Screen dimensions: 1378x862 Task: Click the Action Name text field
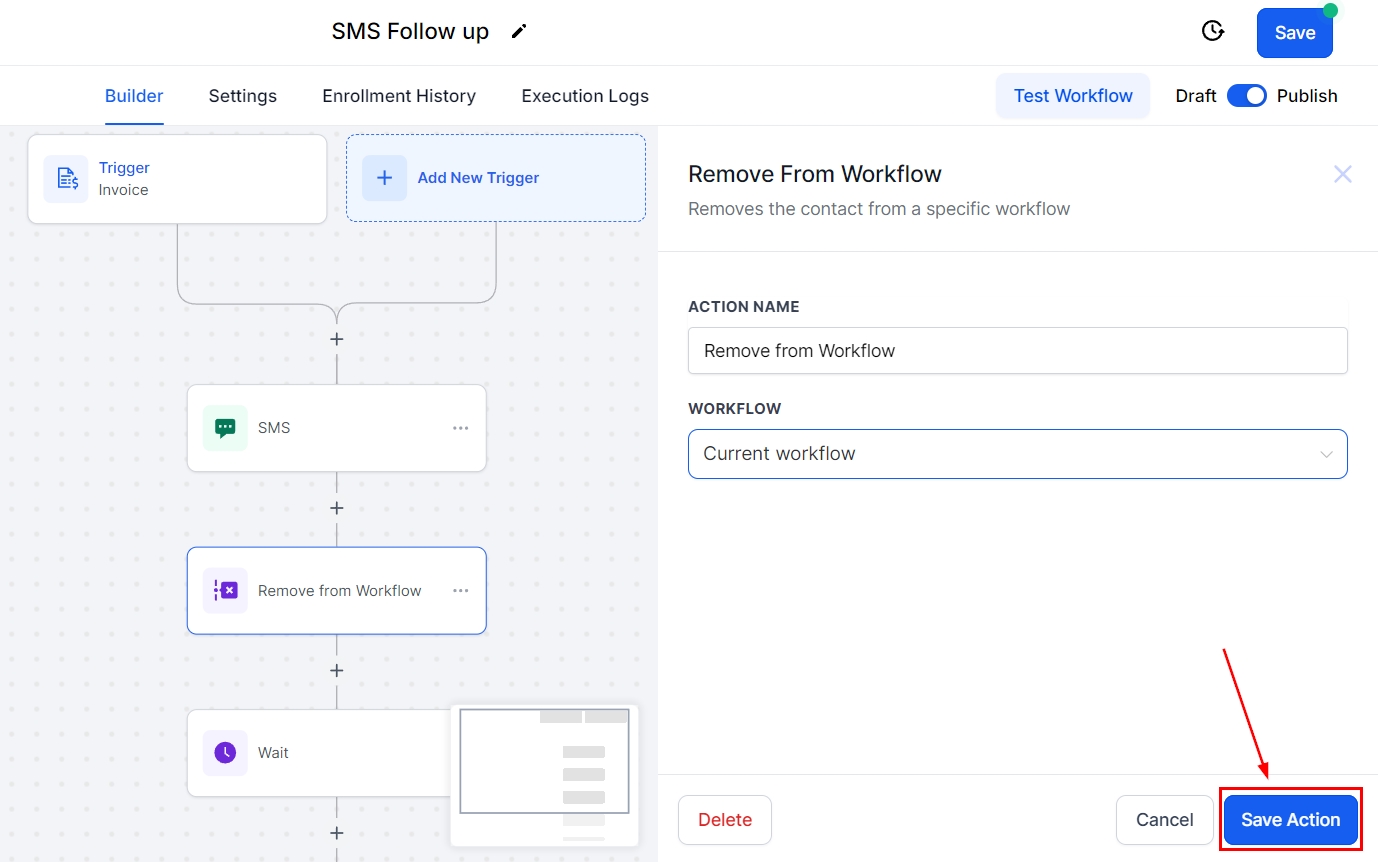[1017, 351]
